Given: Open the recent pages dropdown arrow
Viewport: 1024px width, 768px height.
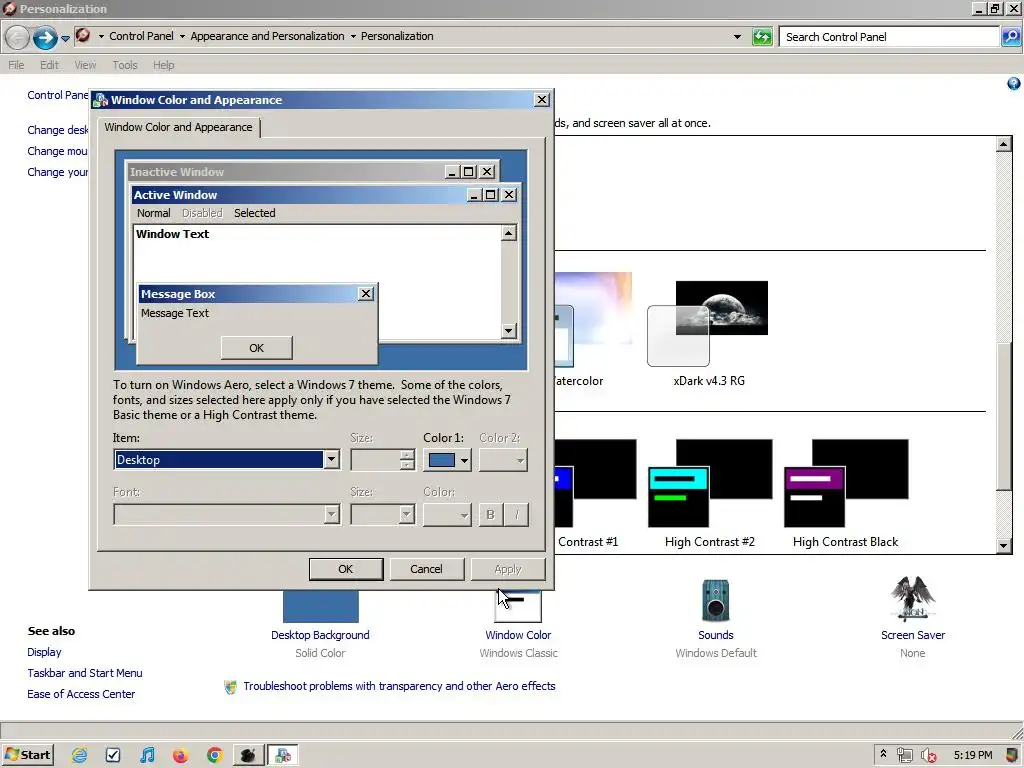Looking at the screenshot, I should tap(65, 39).
